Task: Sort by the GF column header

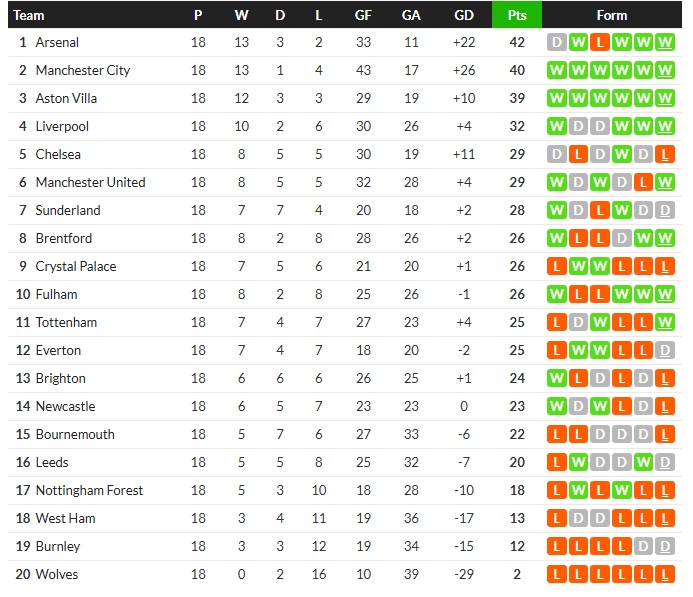Action: 363,15
